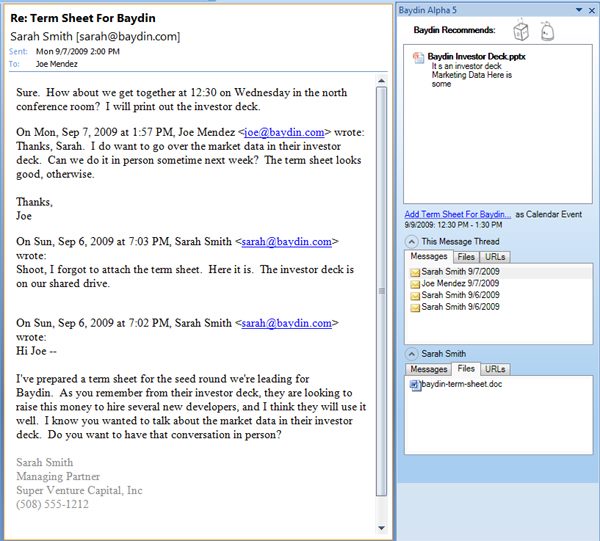Select URLs tab in This Message Thread
600x541 pixels.
coord(495,257)
